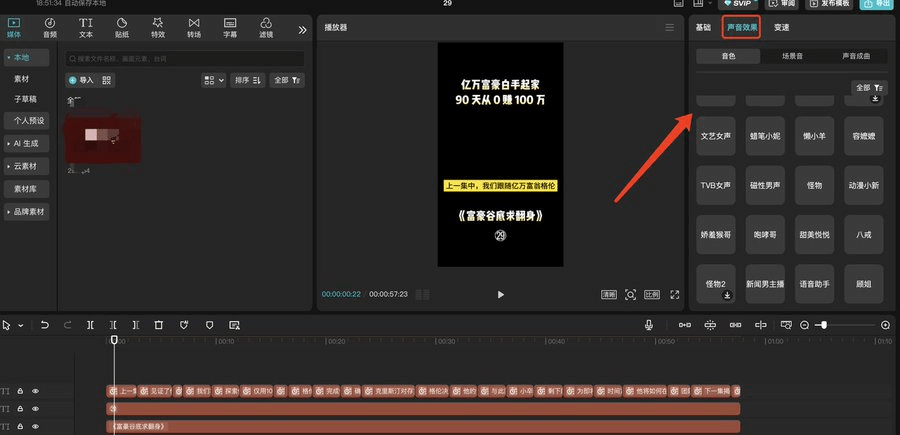
Task: Open the 特效 effects panel
Action: click(x=157, y=27)
